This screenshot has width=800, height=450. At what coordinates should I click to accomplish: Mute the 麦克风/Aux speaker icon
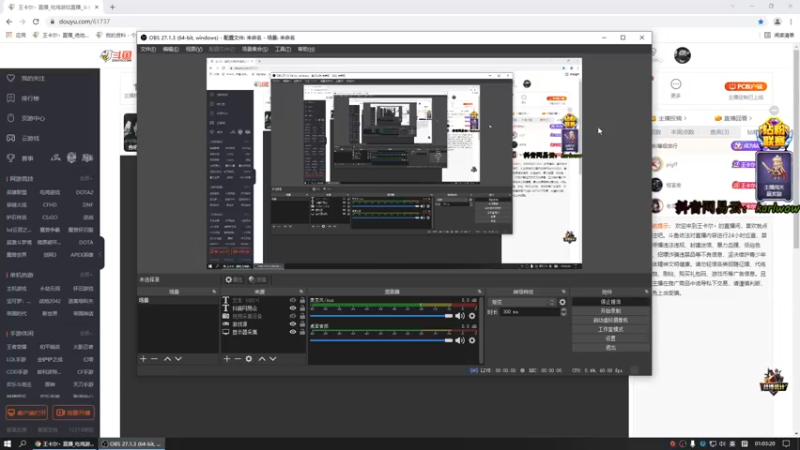tap(460, 316)
